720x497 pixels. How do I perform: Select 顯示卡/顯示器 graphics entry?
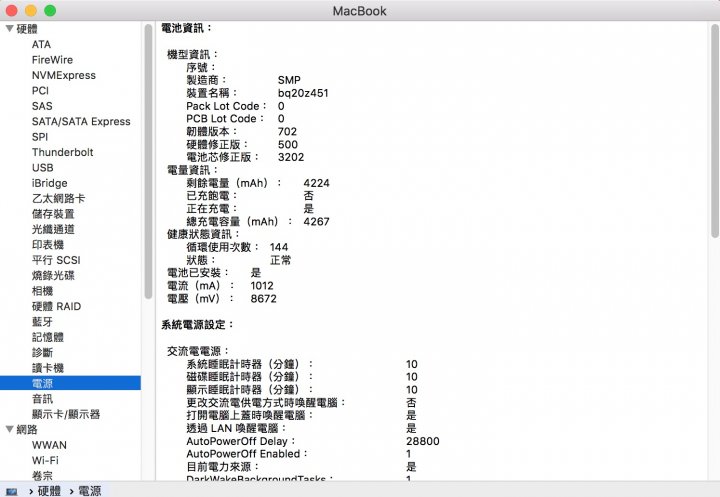(x=66, y=414)
